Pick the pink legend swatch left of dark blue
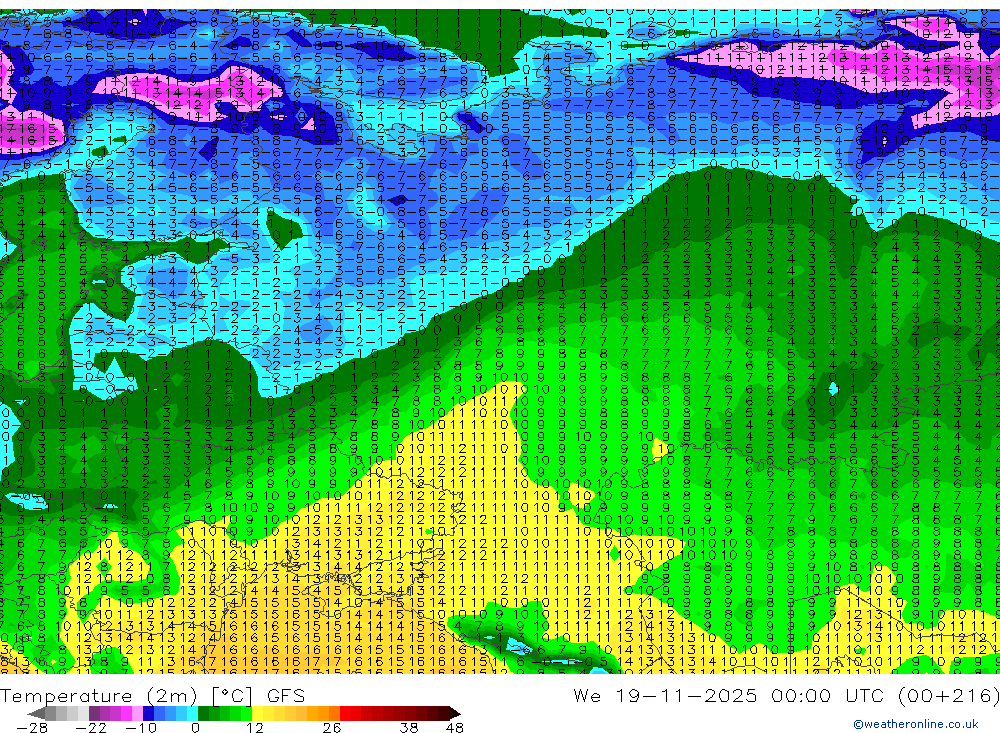Image resolution: width=1000 pixels, height=733 pixels. 138,714
